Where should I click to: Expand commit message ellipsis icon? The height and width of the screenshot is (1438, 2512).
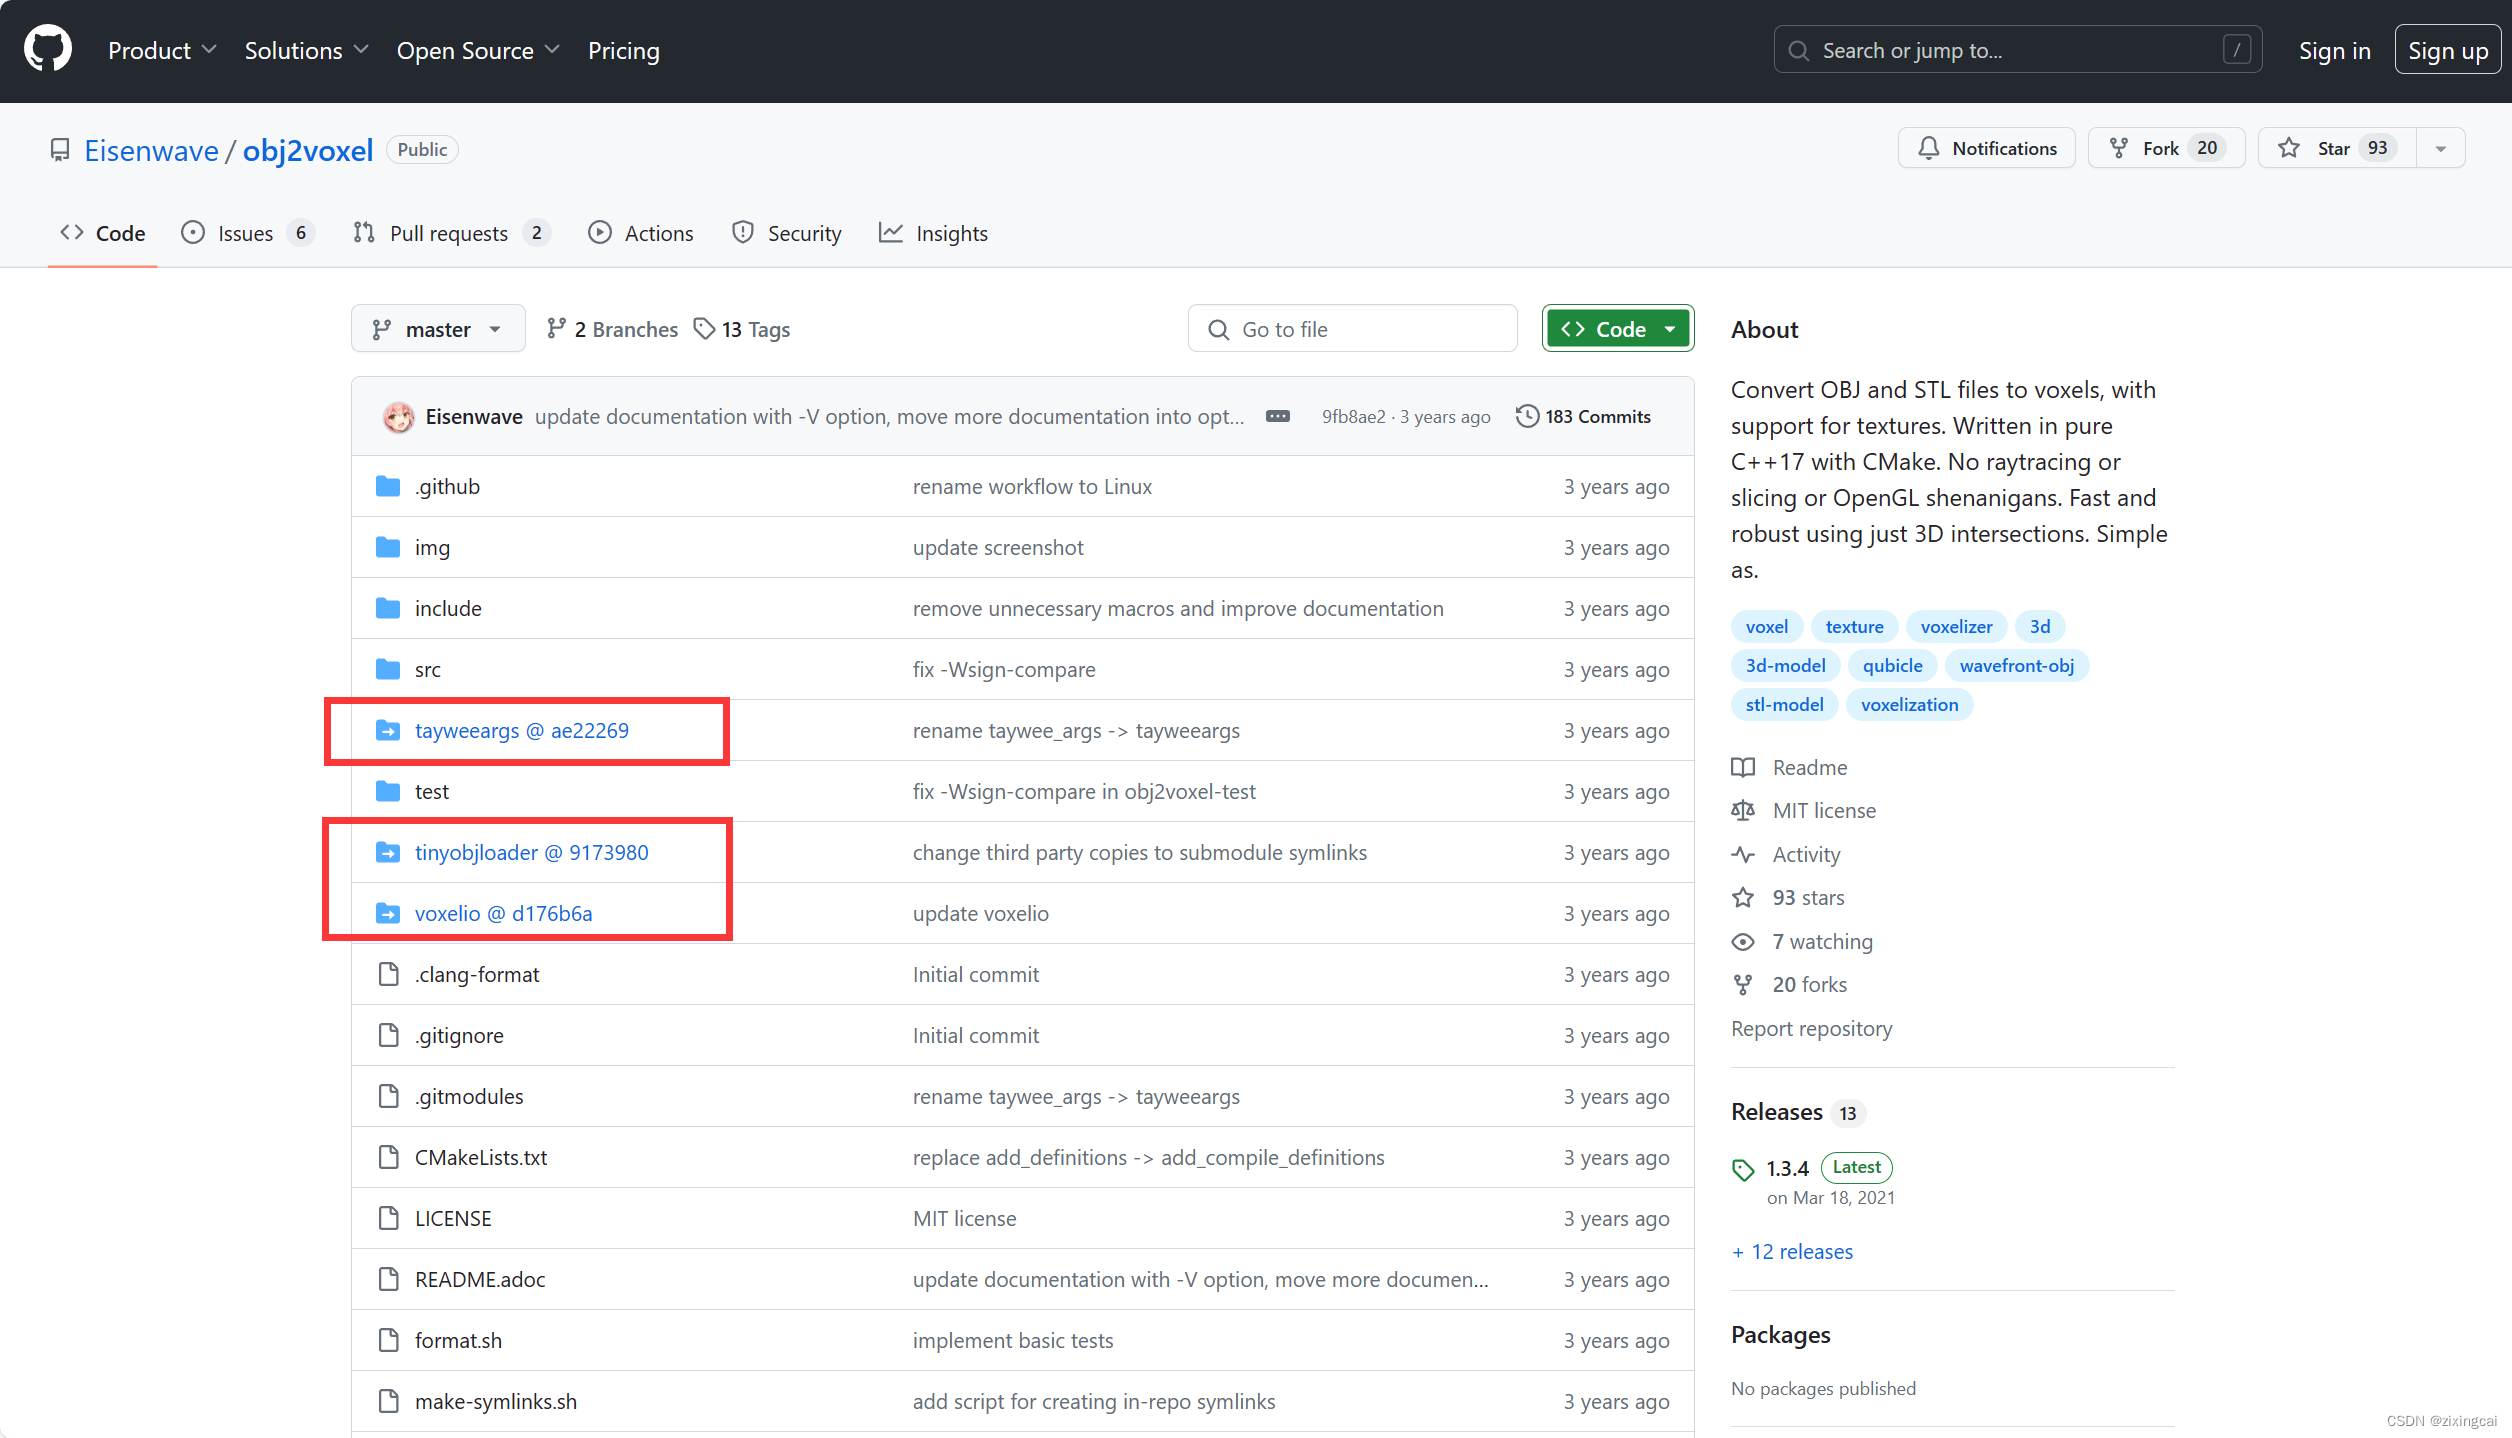(1277, 416)
